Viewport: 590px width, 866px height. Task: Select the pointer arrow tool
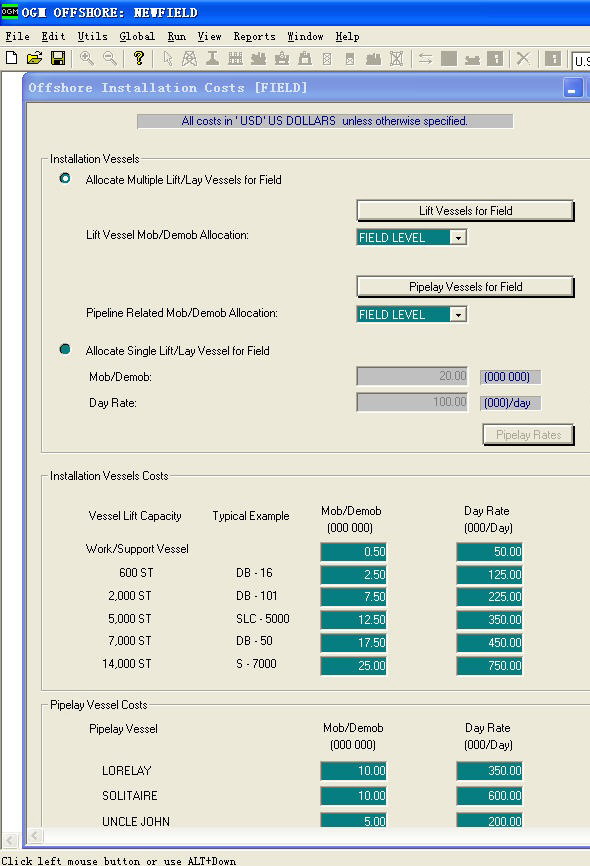pos(168,58)
